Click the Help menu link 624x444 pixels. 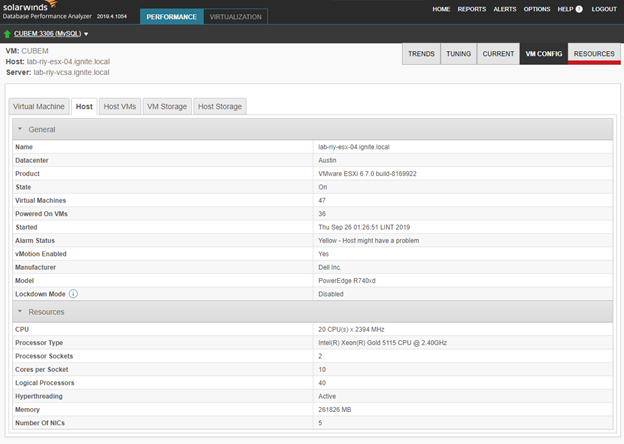pos(565,9)
